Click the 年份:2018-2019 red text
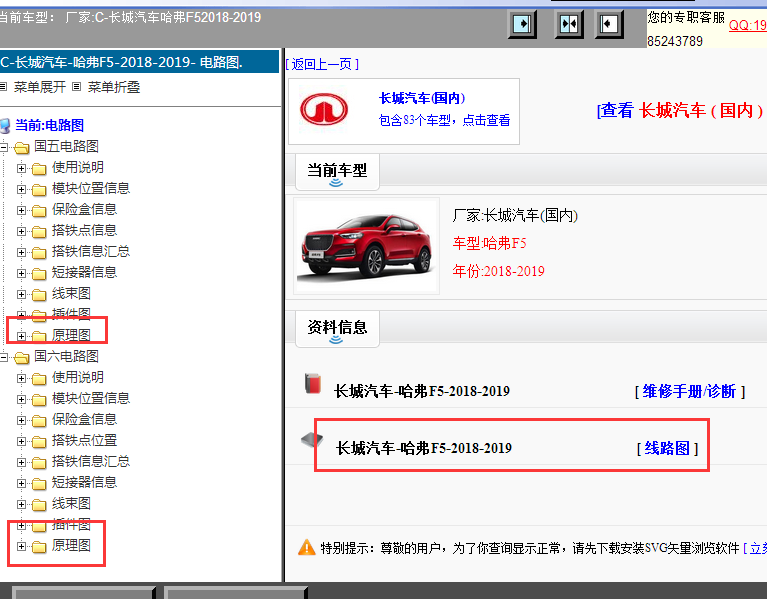 coord(498,271)
